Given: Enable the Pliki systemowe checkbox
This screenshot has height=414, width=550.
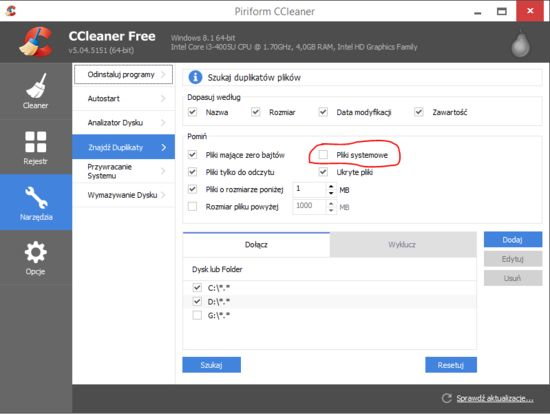Looking at the screenshot, I should (x=323, y=155).
